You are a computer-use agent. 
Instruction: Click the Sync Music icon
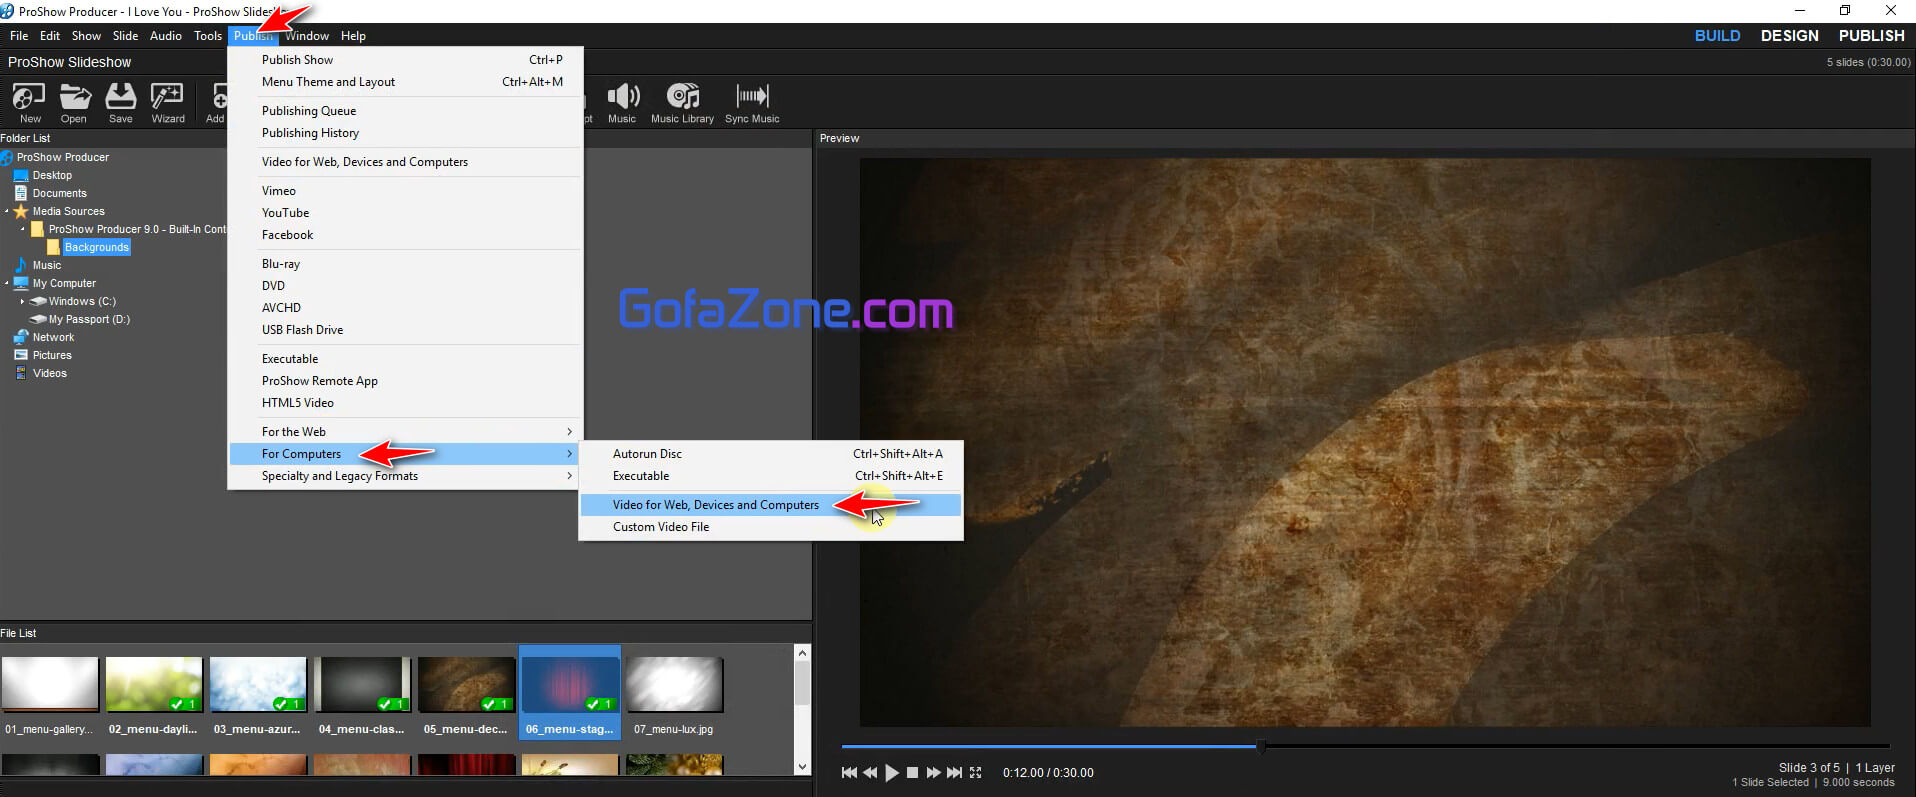click(x=752, y=102)
